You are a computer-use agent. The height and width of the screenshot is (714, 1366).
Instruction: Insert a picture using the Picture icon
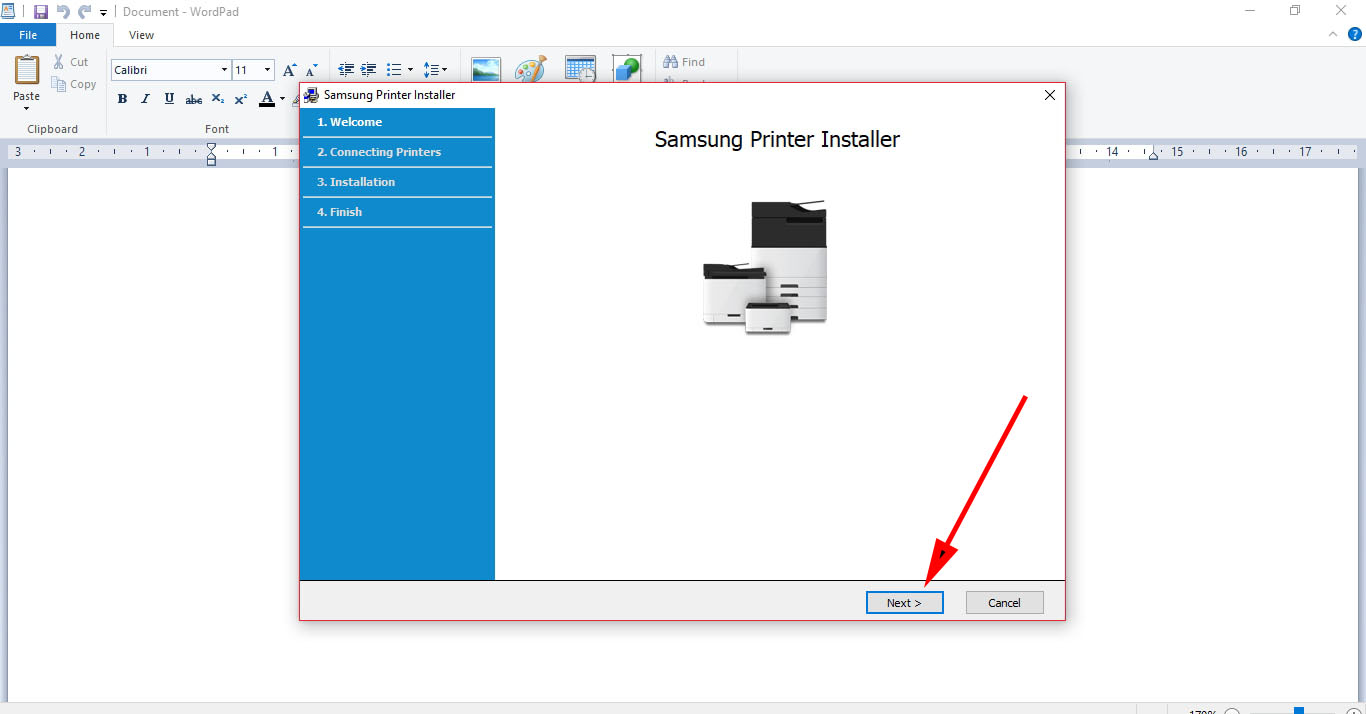pyautogui.click(x=486, y=68)
